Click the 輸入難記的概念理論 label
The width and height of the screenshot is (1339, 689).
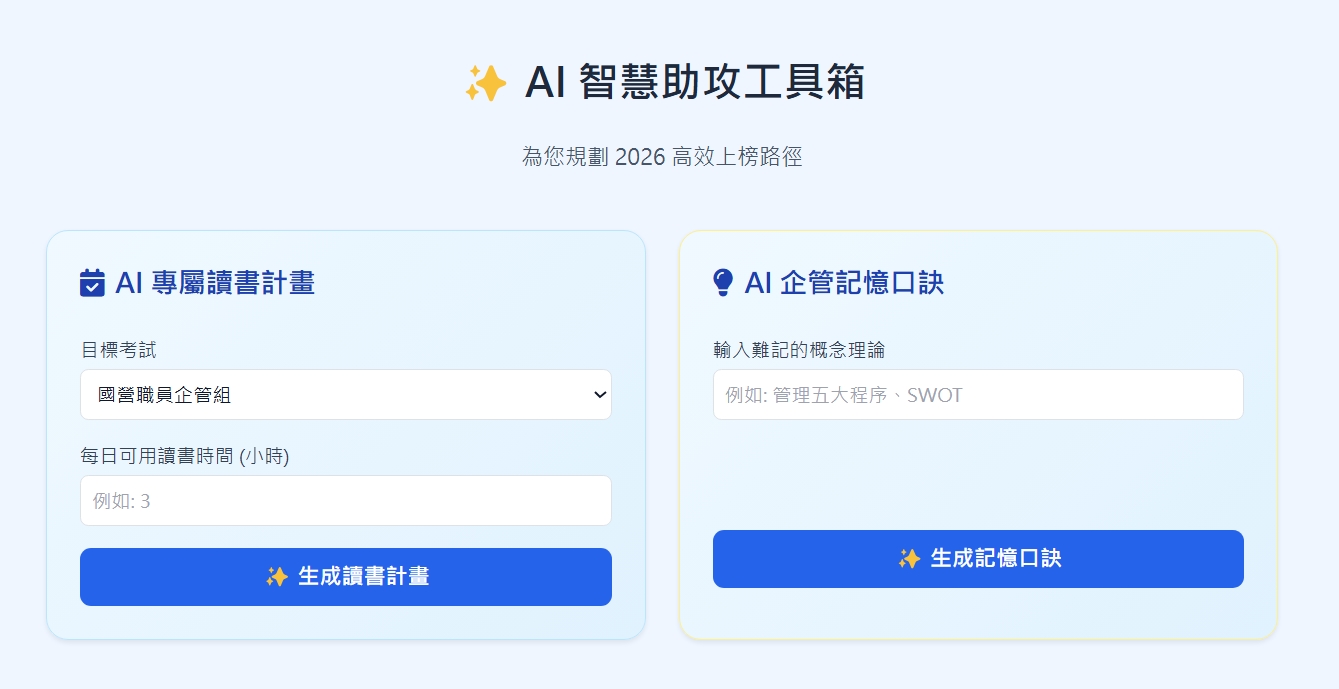798,350
